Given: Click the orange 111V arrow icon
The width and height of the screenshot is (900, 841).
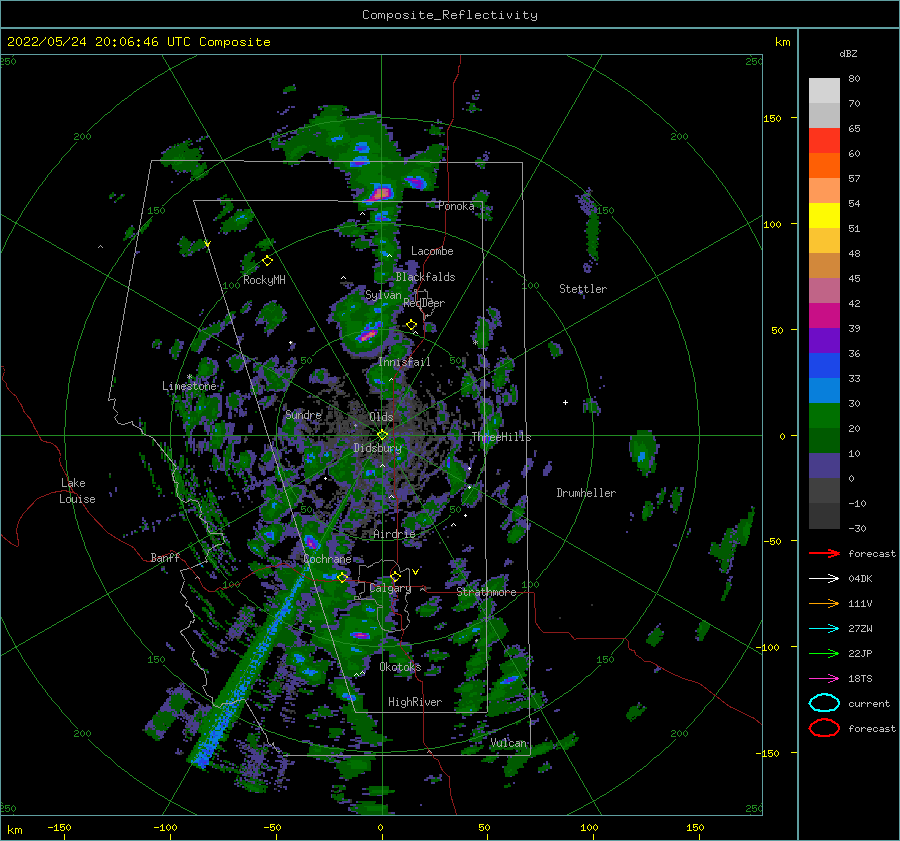Looking at the screenshot, I should click(x=824, y=603).
